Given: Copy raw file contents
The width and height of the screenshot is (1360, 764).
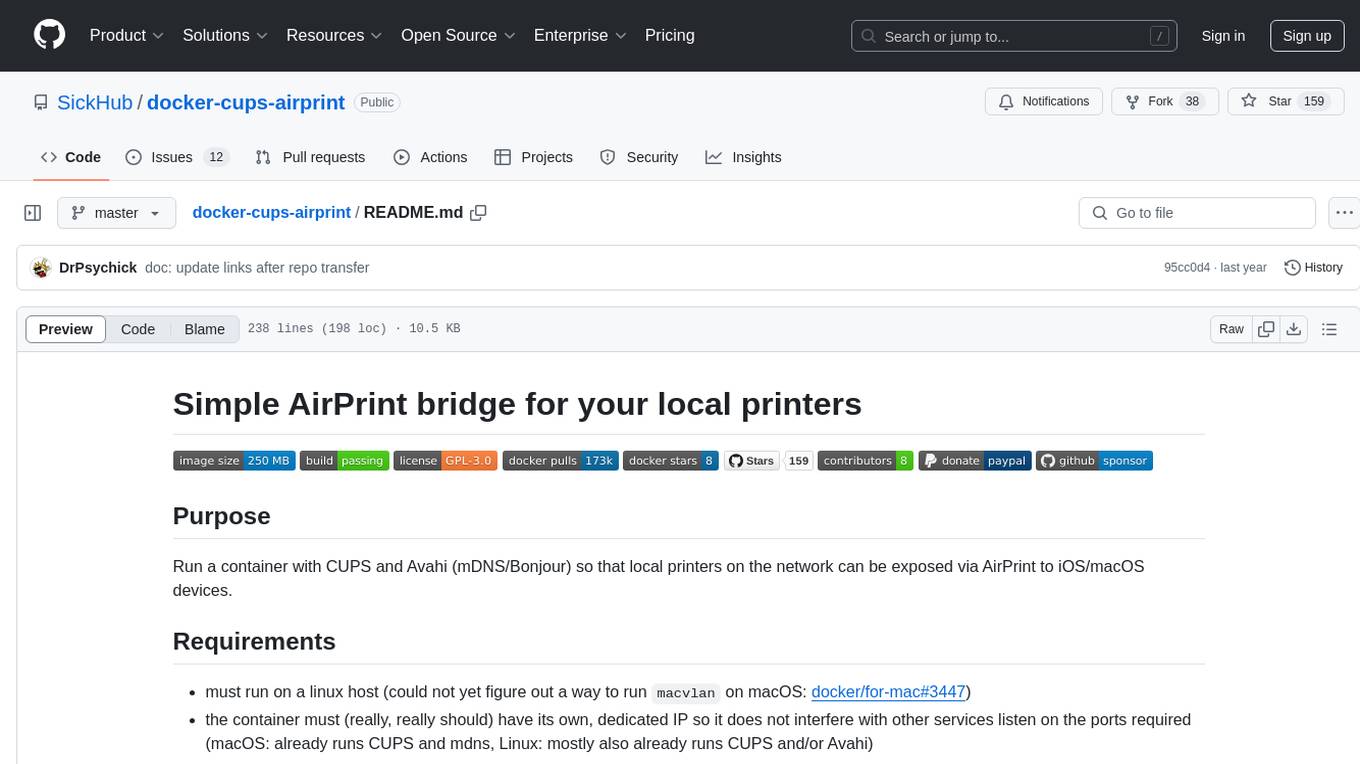Looking at the screenshot, I should [x=1266, y=329].
